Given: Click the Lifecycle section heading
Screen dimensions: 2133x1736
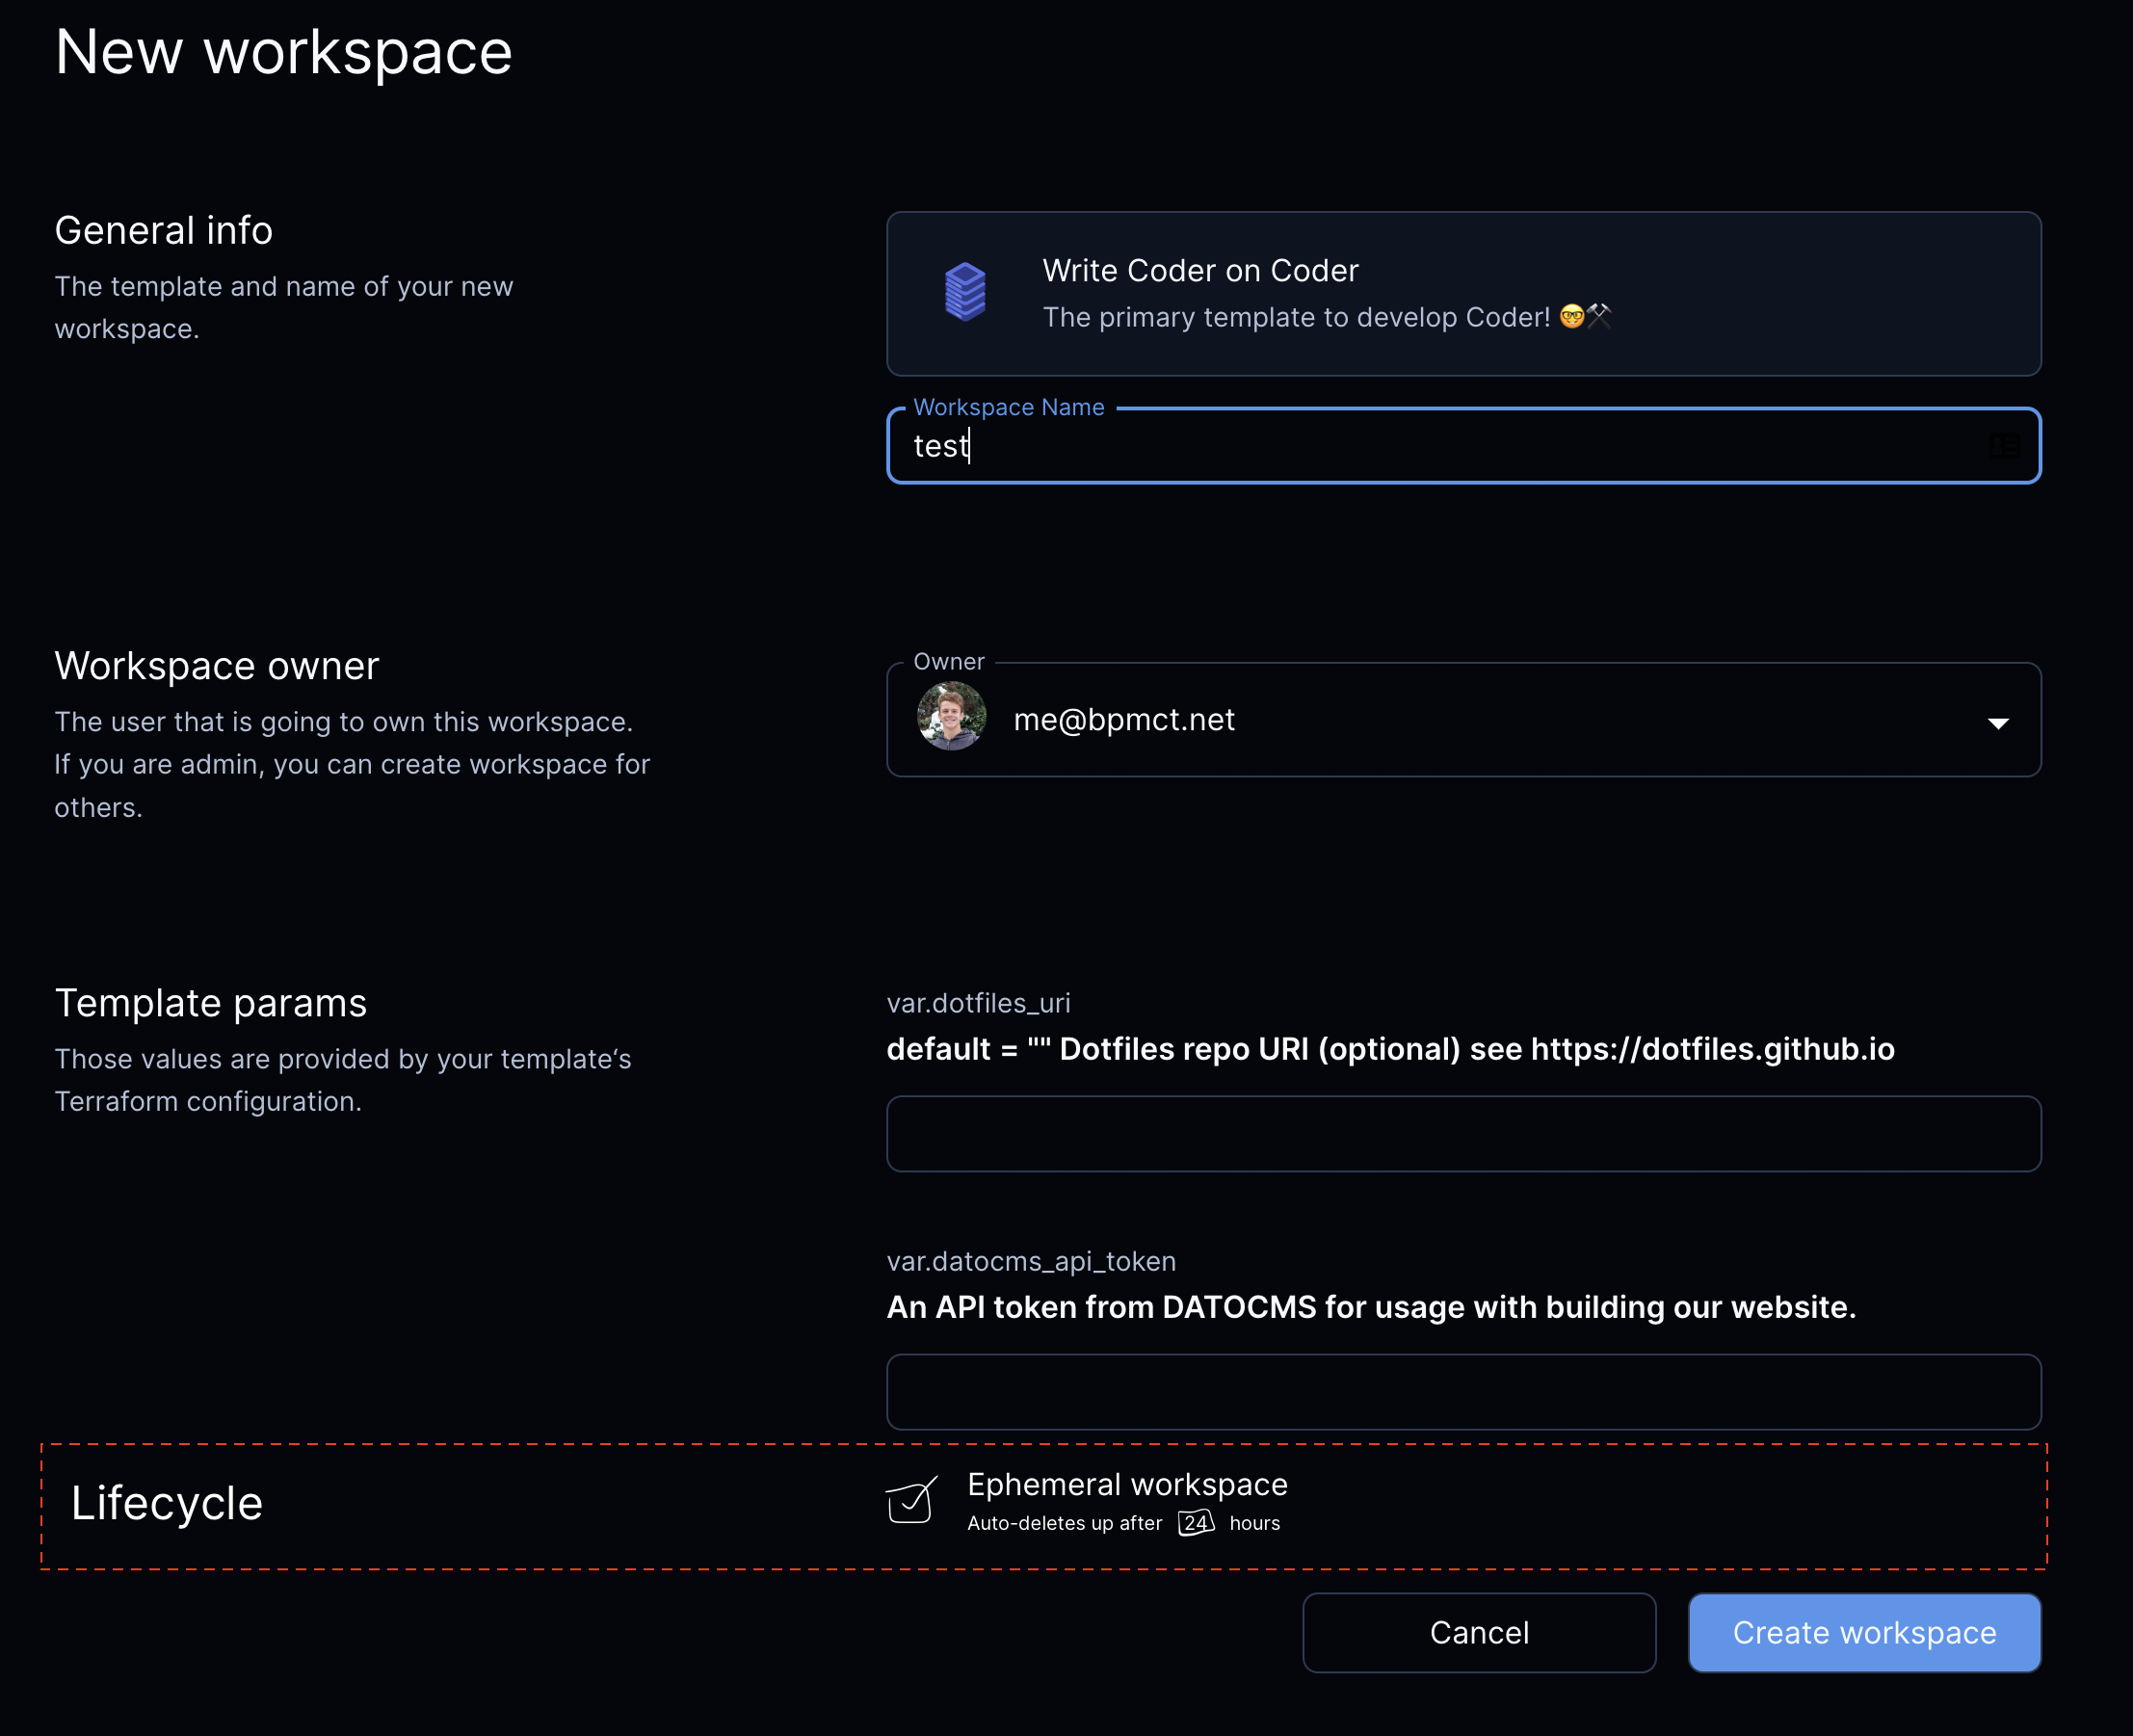Looking at the screenshot, I should [166, 1502].
